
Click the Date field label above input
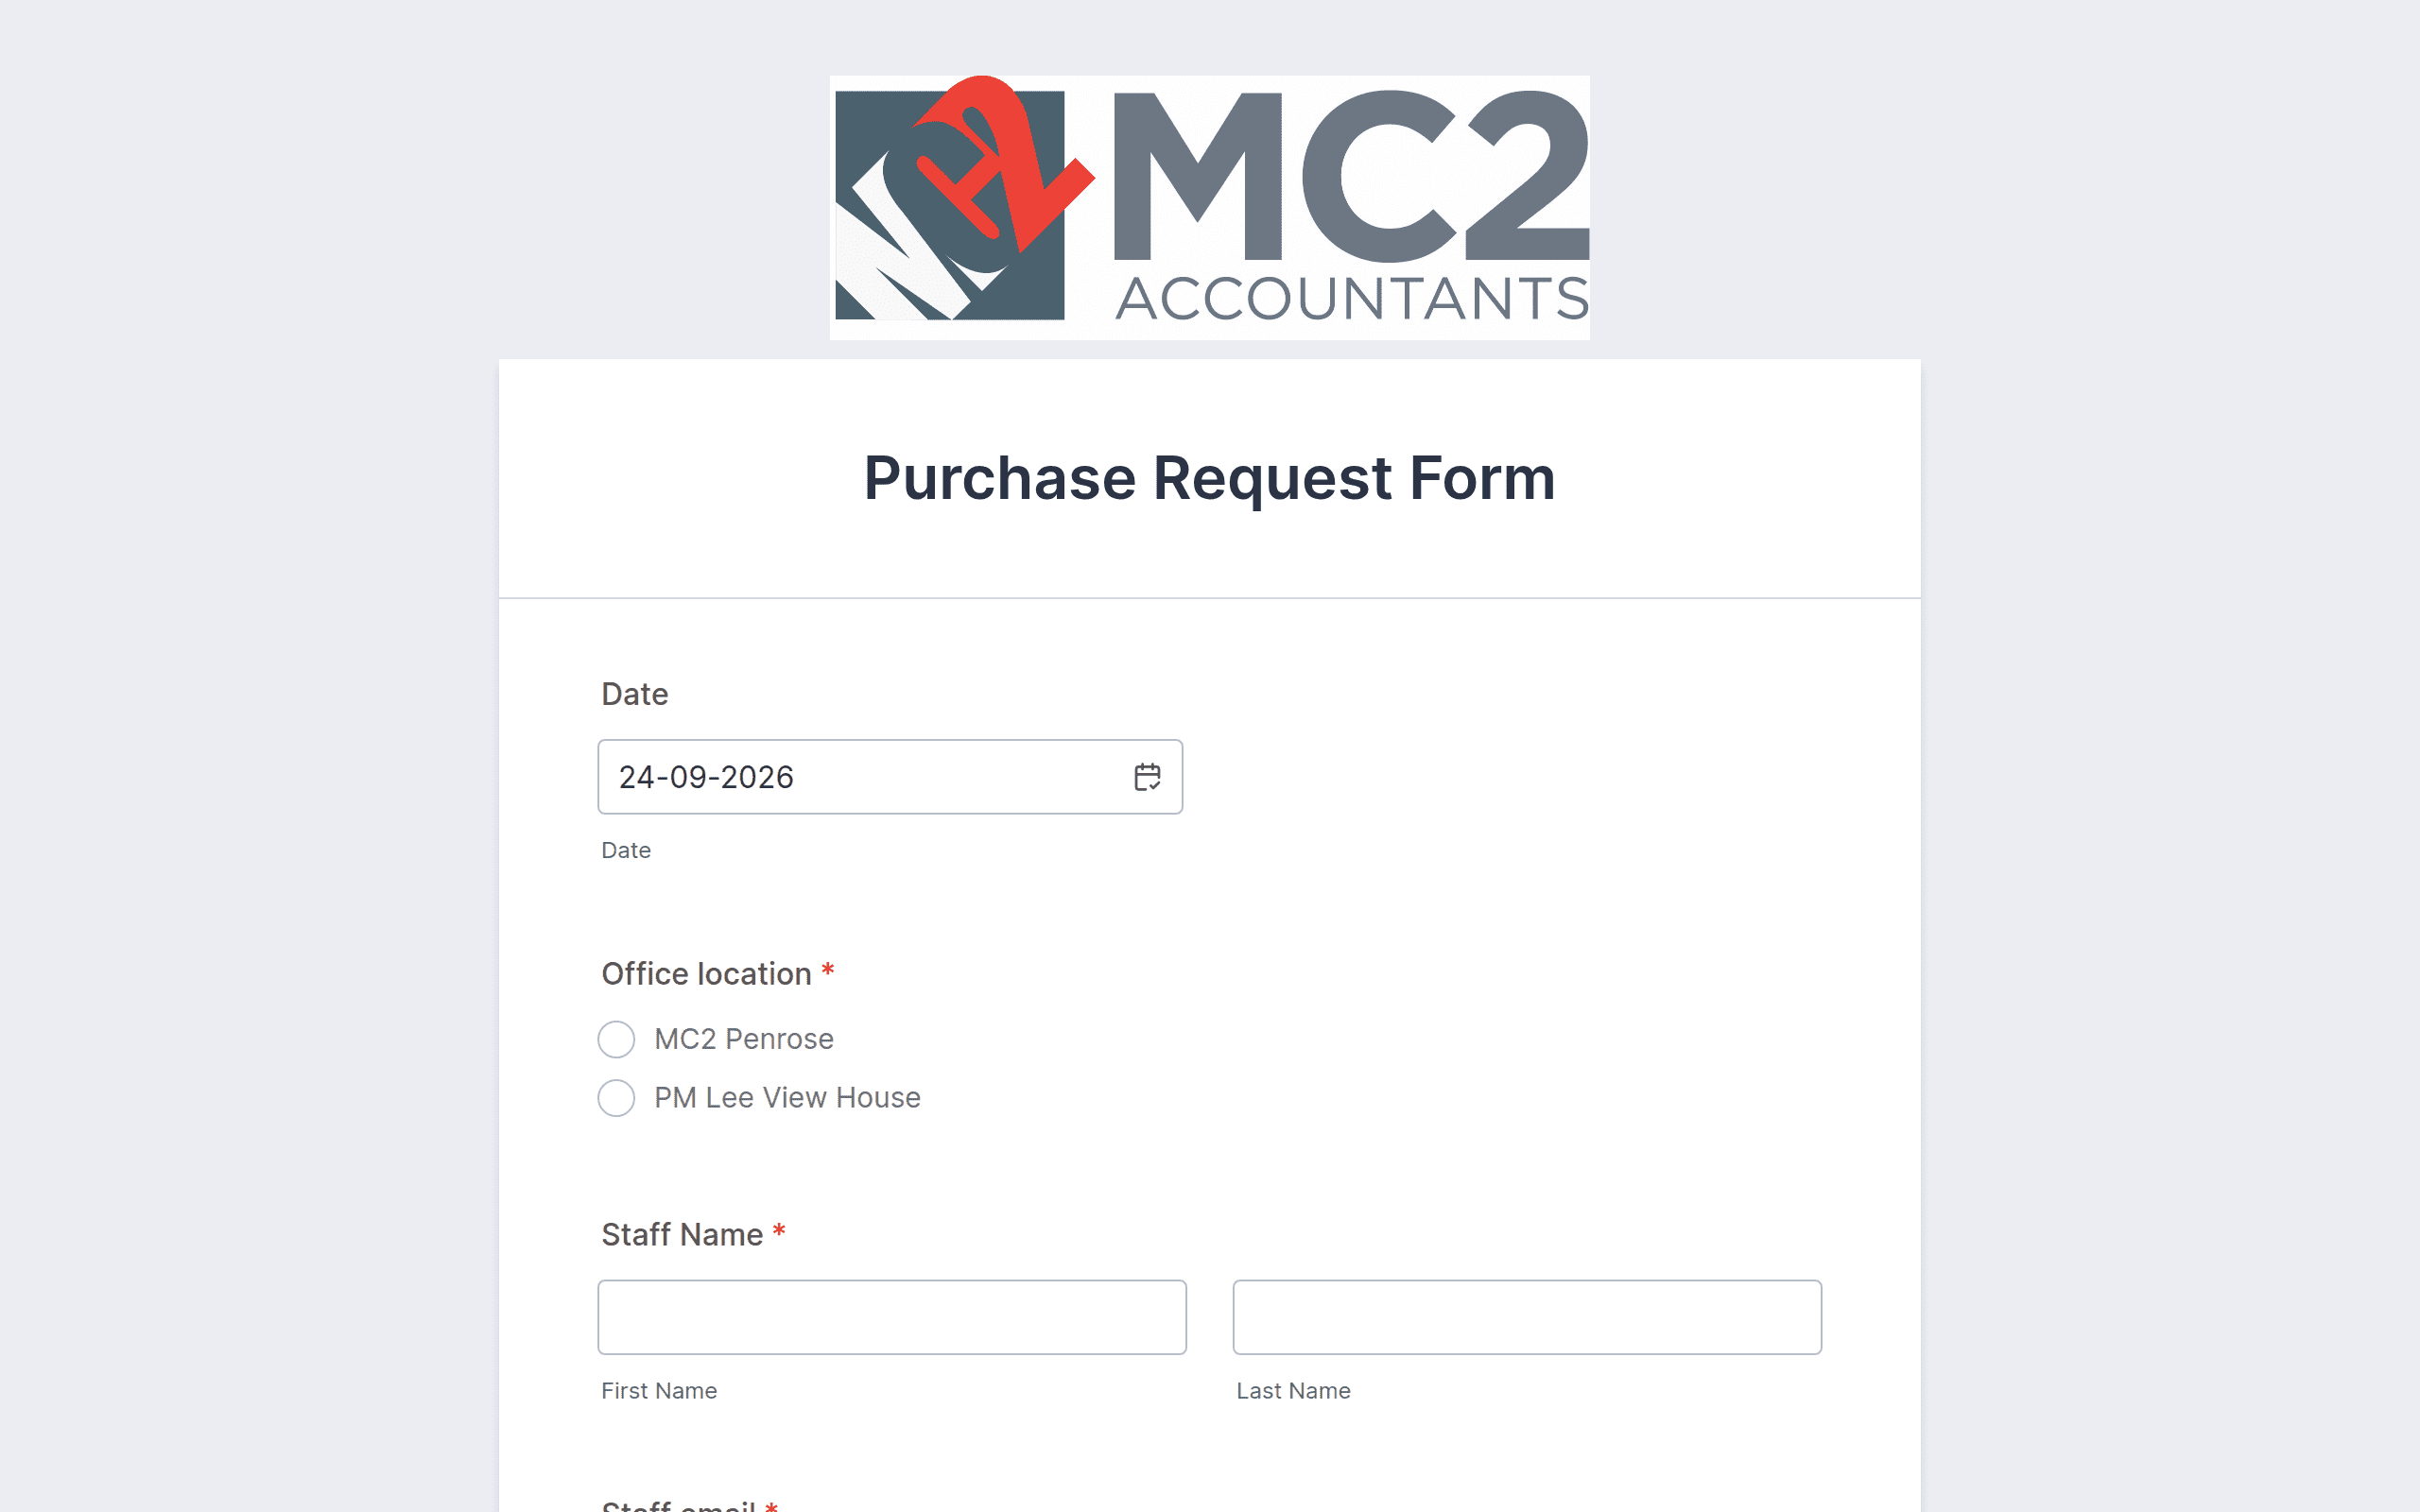pos(635,694)
